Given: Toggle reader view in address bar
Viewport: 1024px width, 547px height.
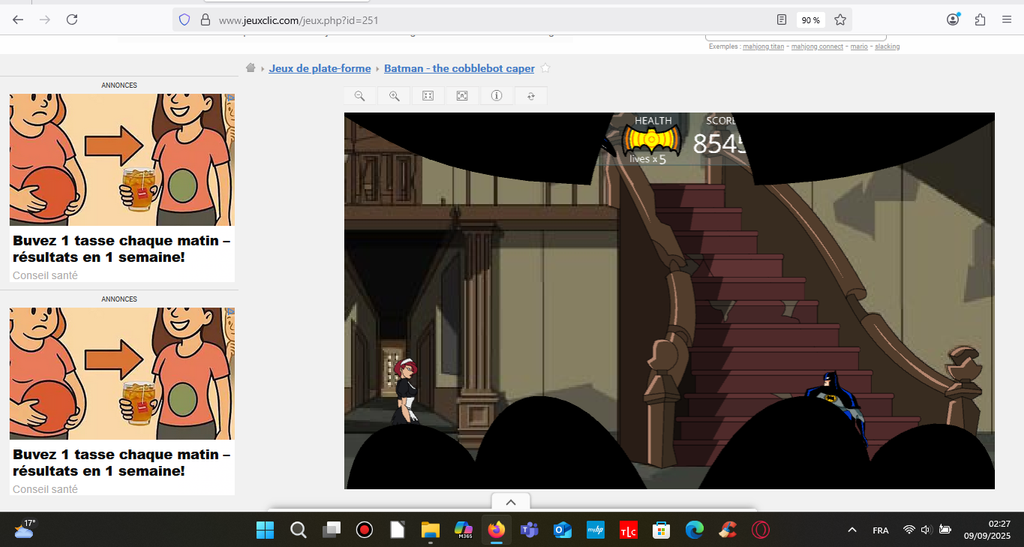Looking at the screenshot, I should point(781,19).
